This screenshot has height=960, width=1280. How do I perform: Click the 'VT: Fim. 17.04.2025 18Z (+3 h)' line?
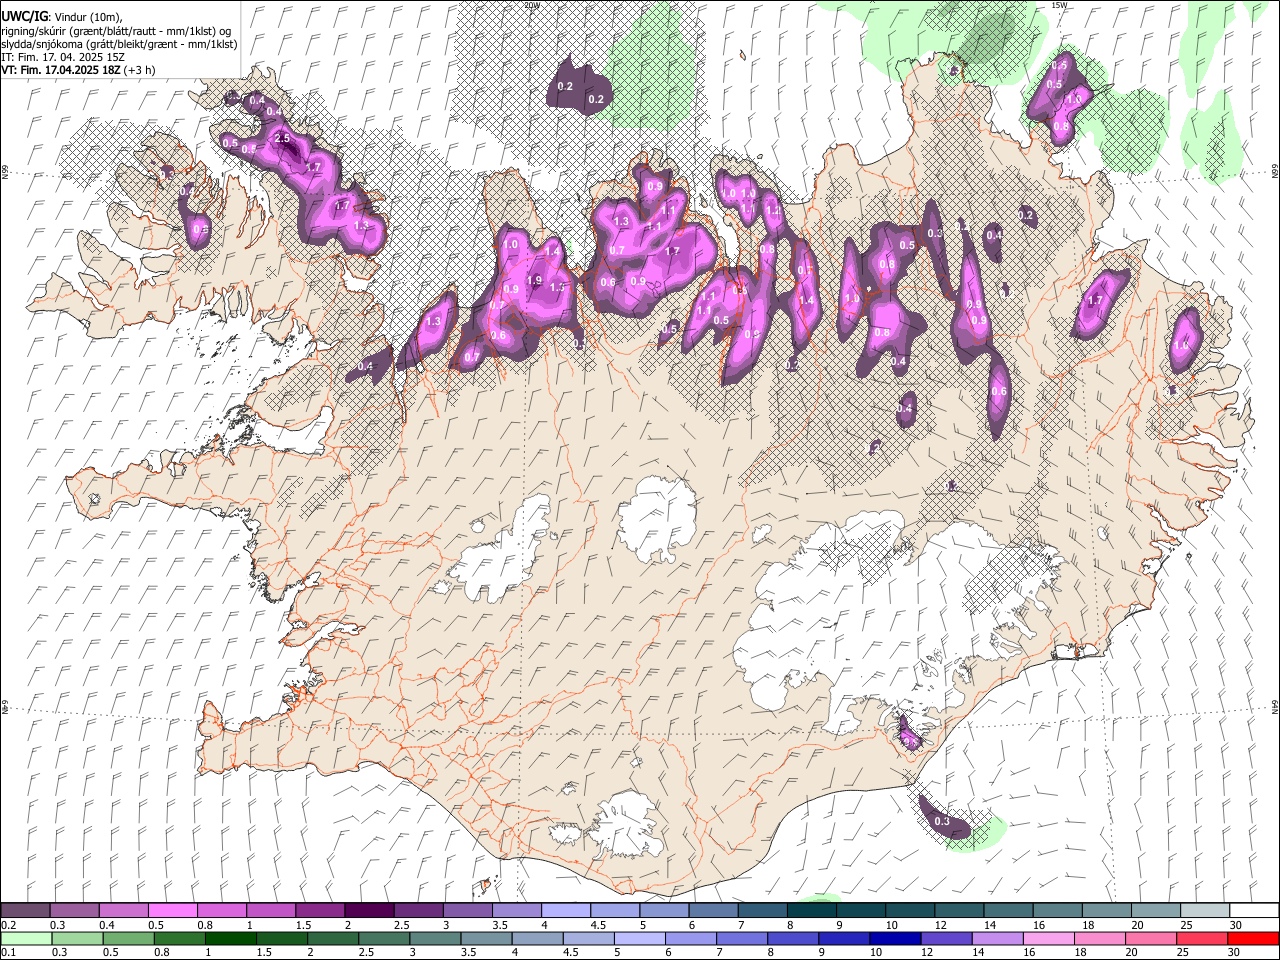(x=78, y=71)
